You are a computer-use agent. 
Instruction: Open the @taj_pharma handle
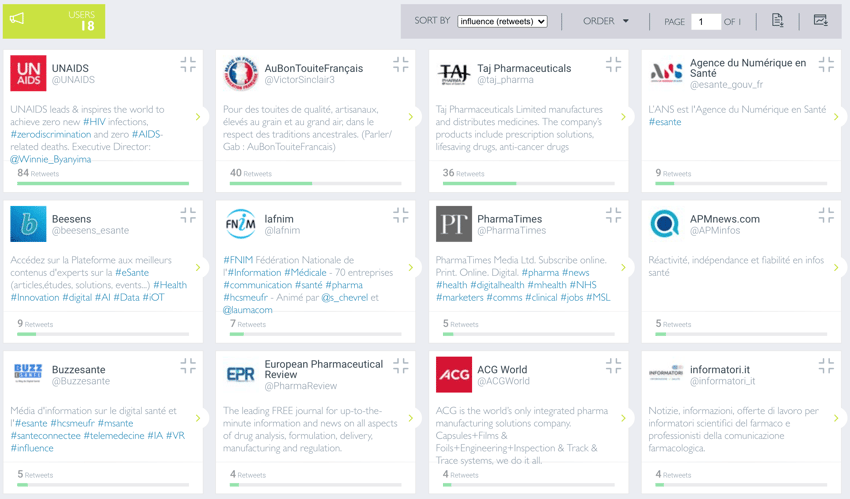click(x=505, y=80)
